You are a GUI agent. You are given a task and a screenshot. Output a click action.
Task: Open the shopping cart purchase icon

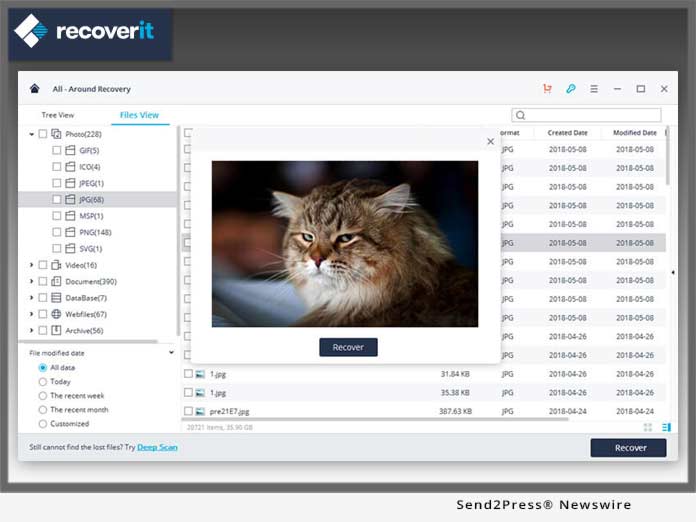547,89
